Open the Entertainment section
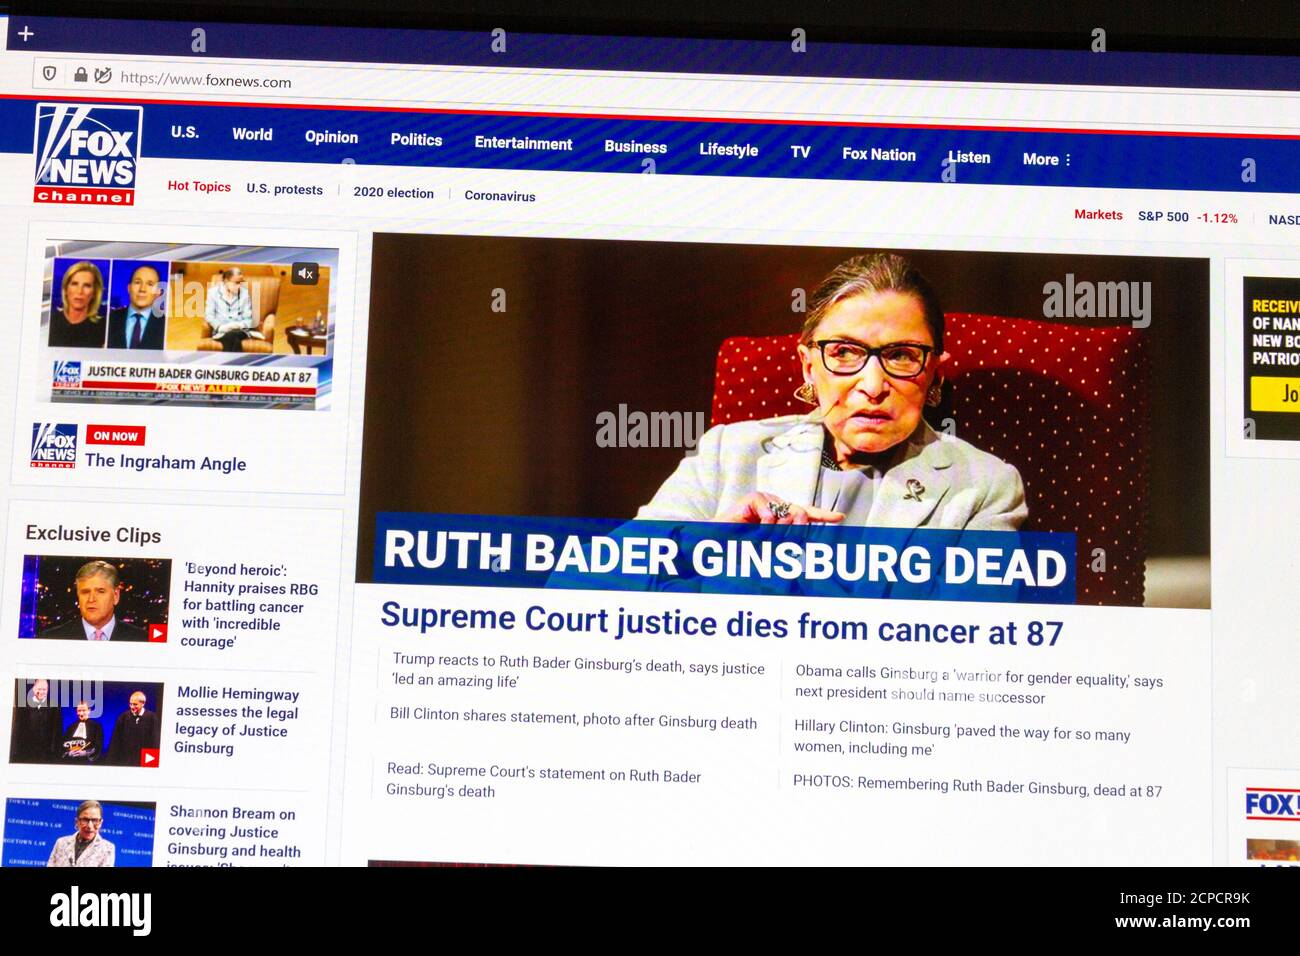The image size is (1300, 956). click(x=523, y=143)
